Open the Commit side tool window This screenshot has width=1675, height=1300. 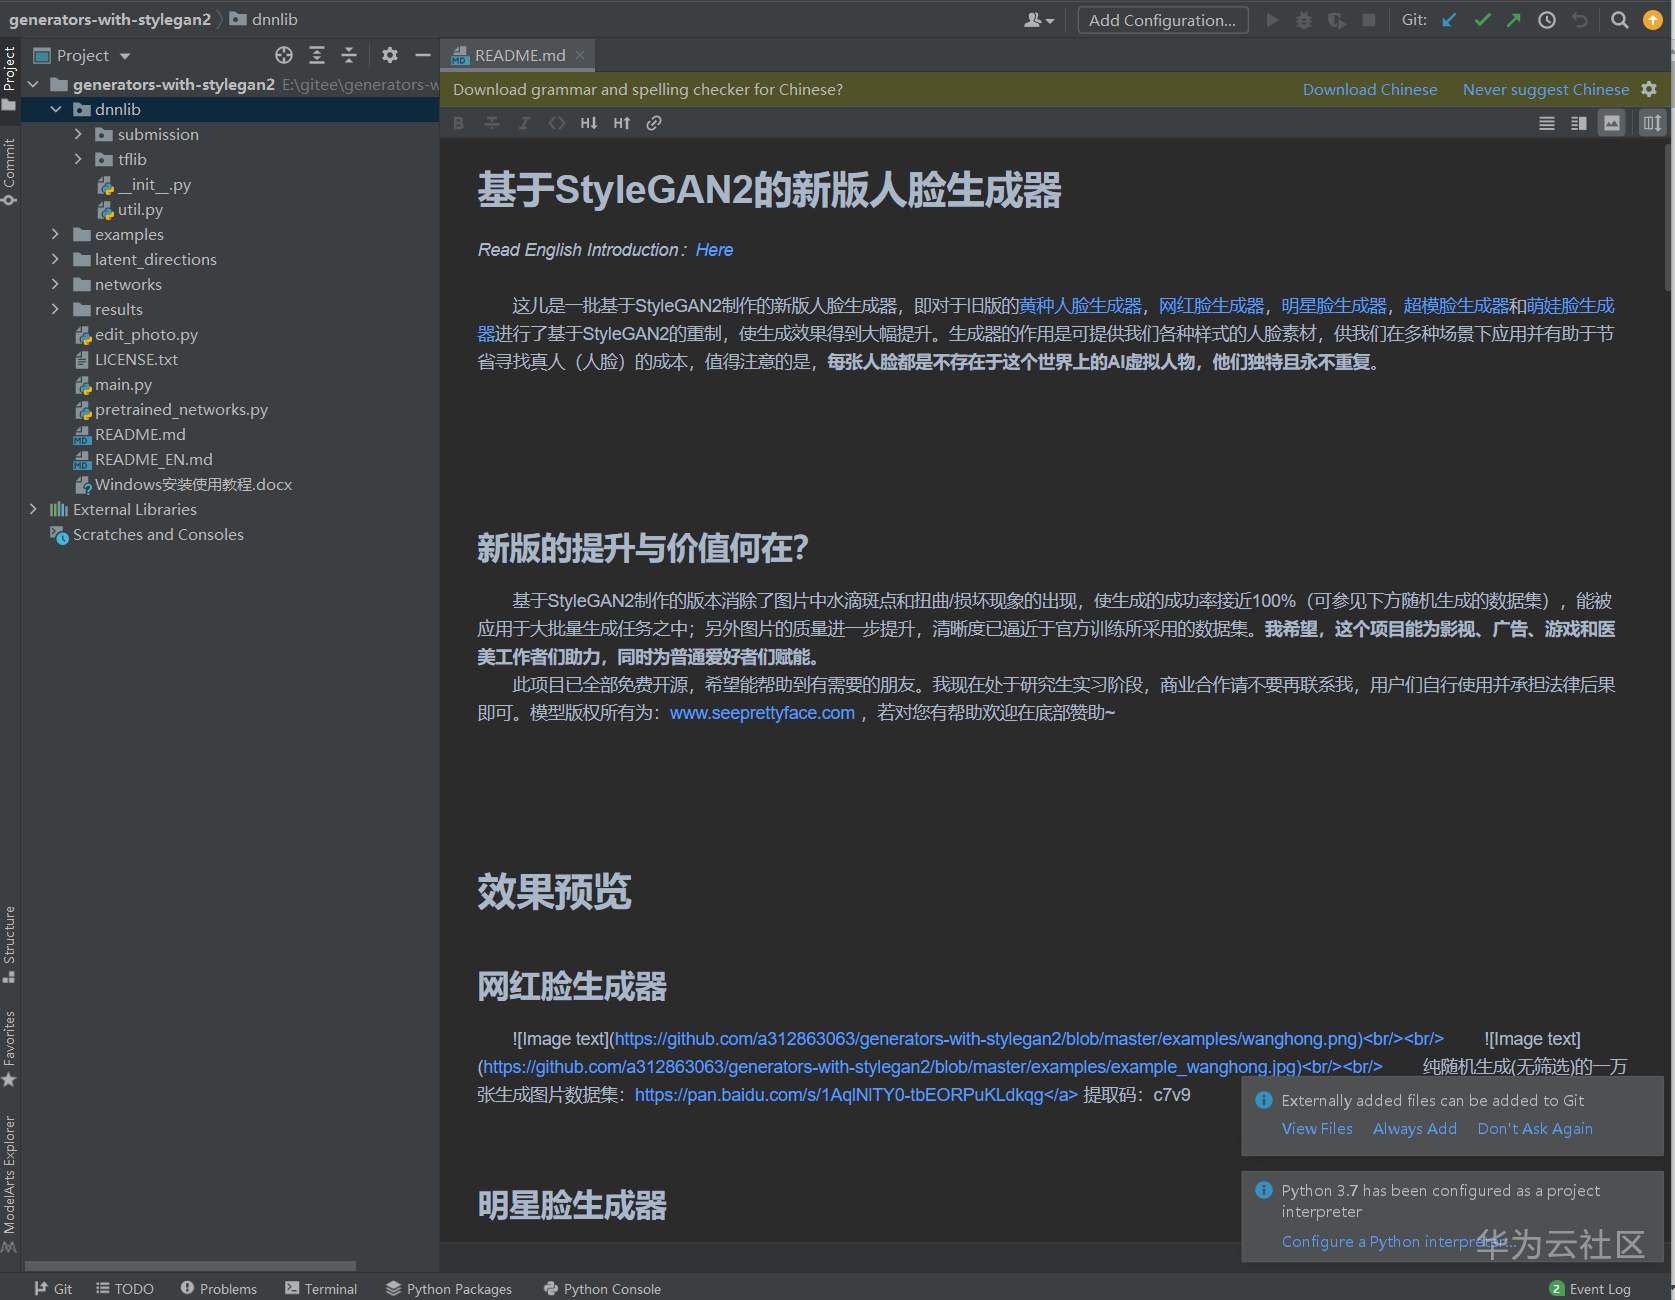tap(9, 172)
